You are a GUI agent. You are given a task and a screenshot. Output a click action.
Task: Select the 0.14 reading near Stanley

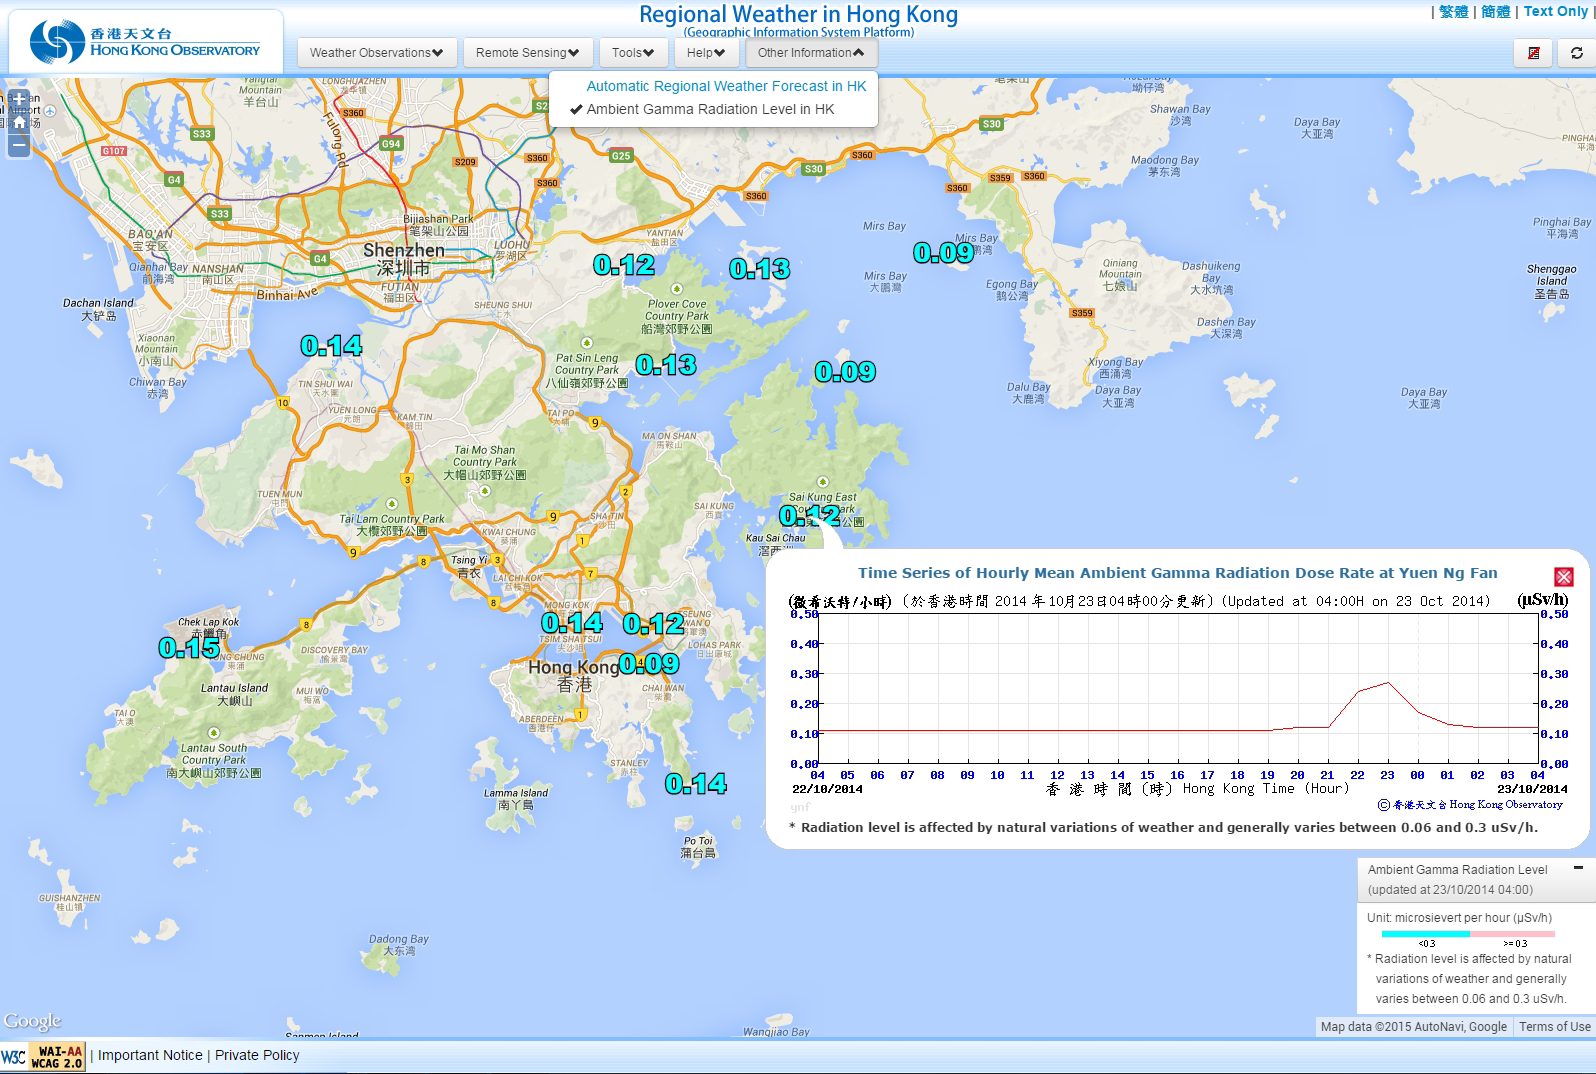696,784
